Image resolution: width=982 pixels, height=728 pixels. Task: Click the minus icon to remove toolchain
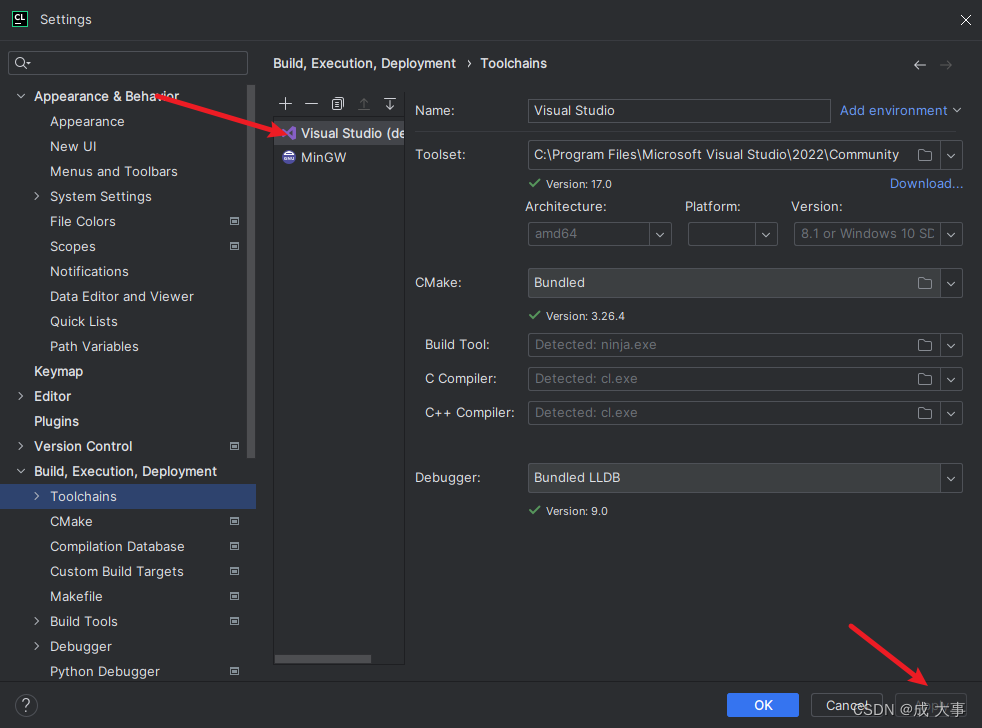pyautogui.click(x=311, y=104)
